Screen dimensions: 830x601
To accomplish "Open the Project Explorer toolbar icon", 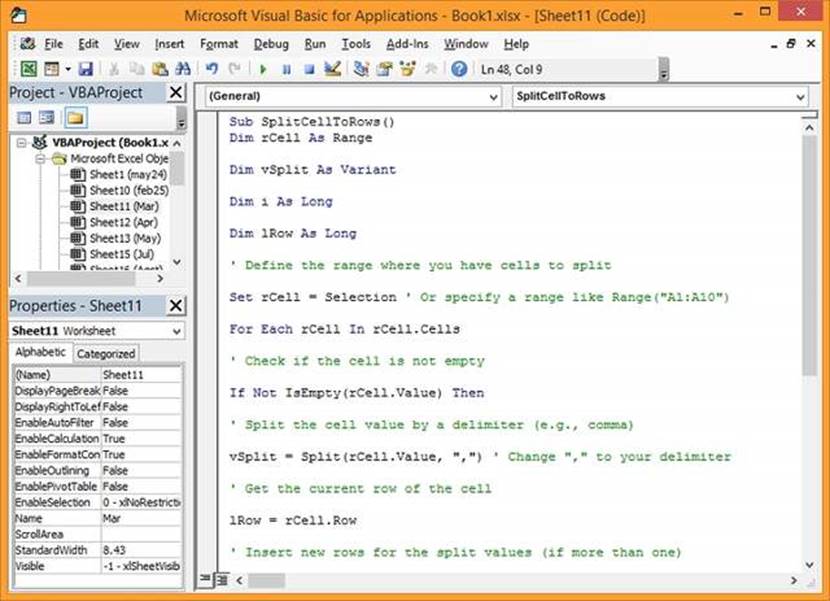I will (x=362, y=69).
